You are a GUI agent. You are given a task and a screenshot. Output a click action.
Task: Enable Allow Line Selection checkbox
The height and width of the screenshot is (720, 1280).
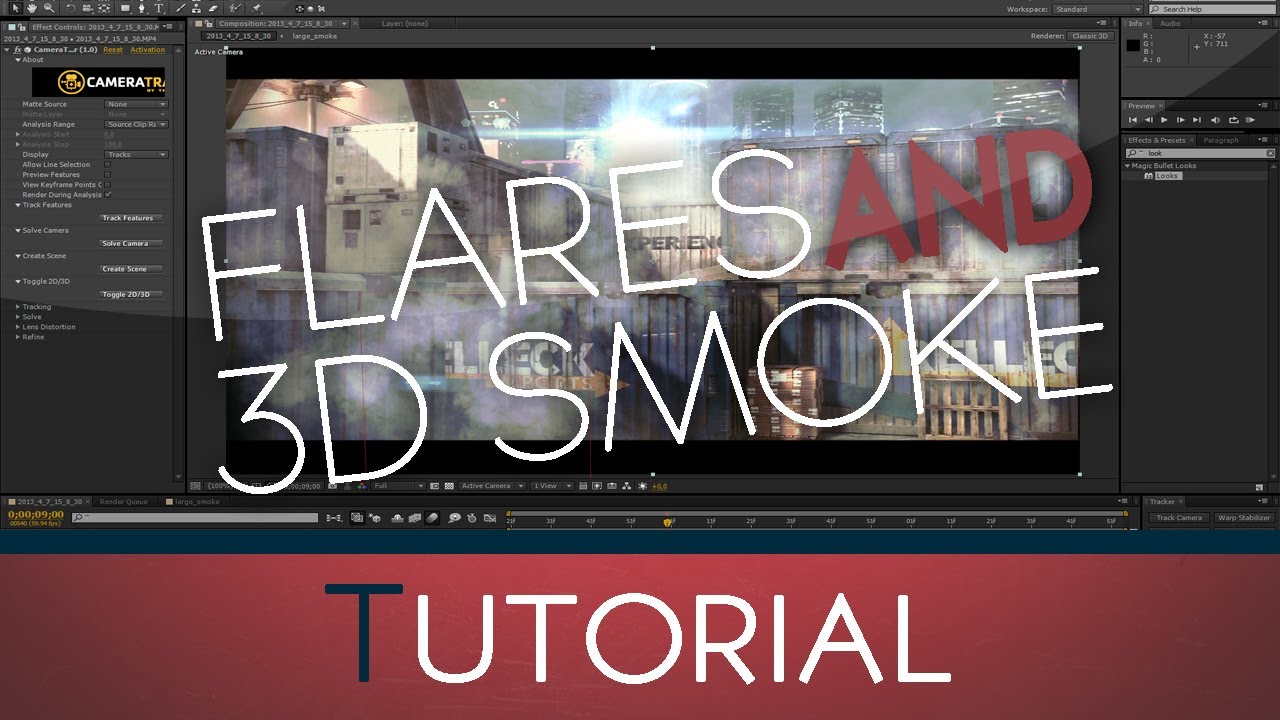tap(107, 164)
